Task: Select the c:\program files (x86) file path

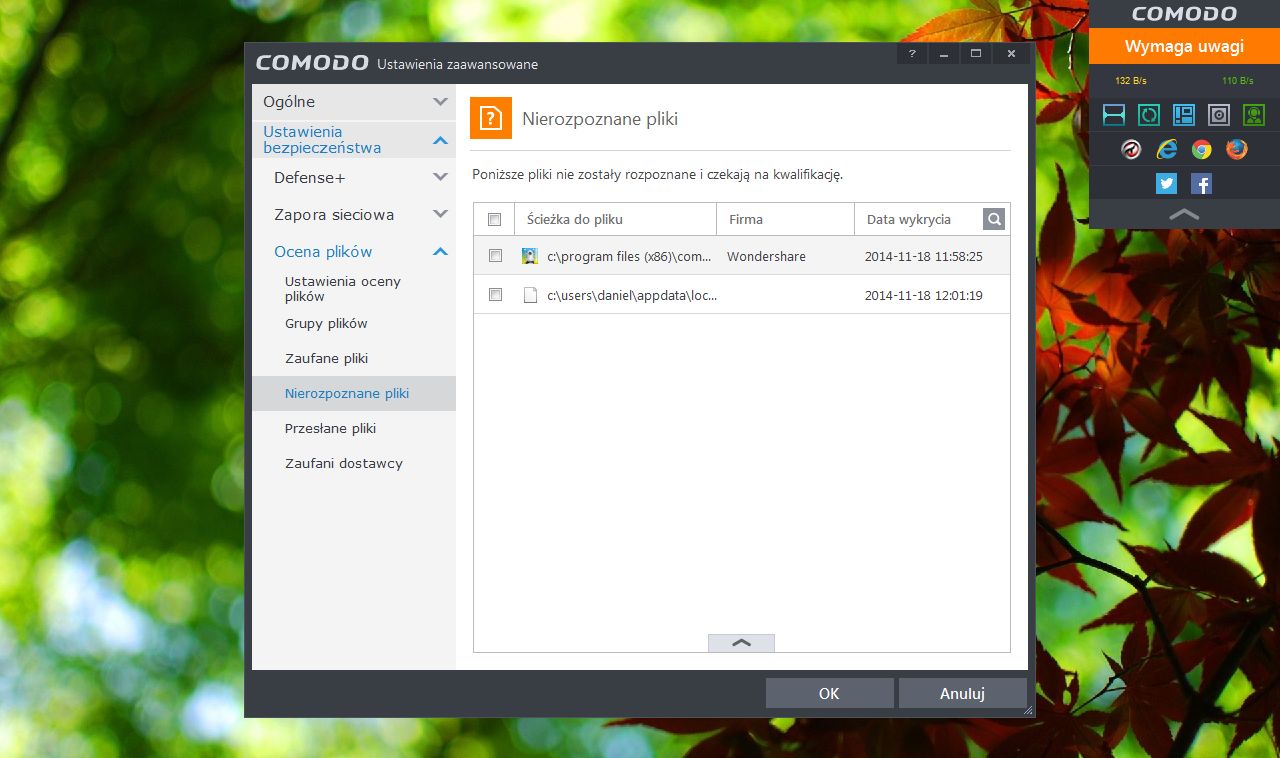Action: pos(630,256)
